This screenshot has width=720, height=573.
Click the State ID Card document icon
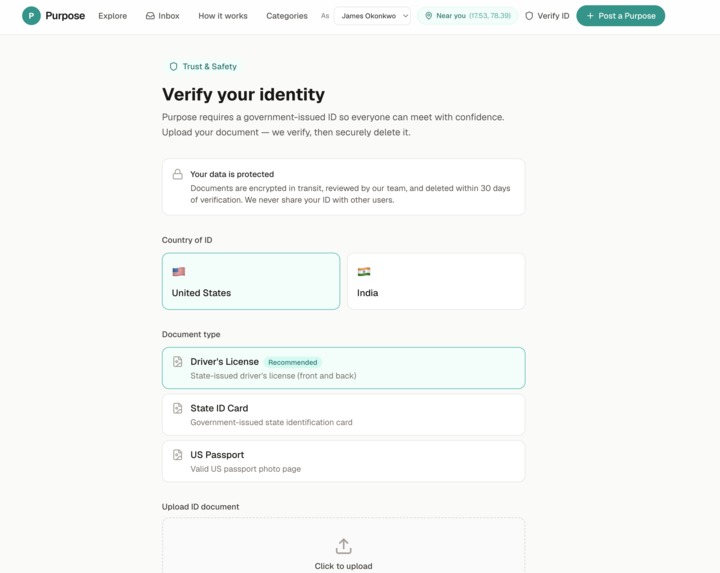[178, 408]
